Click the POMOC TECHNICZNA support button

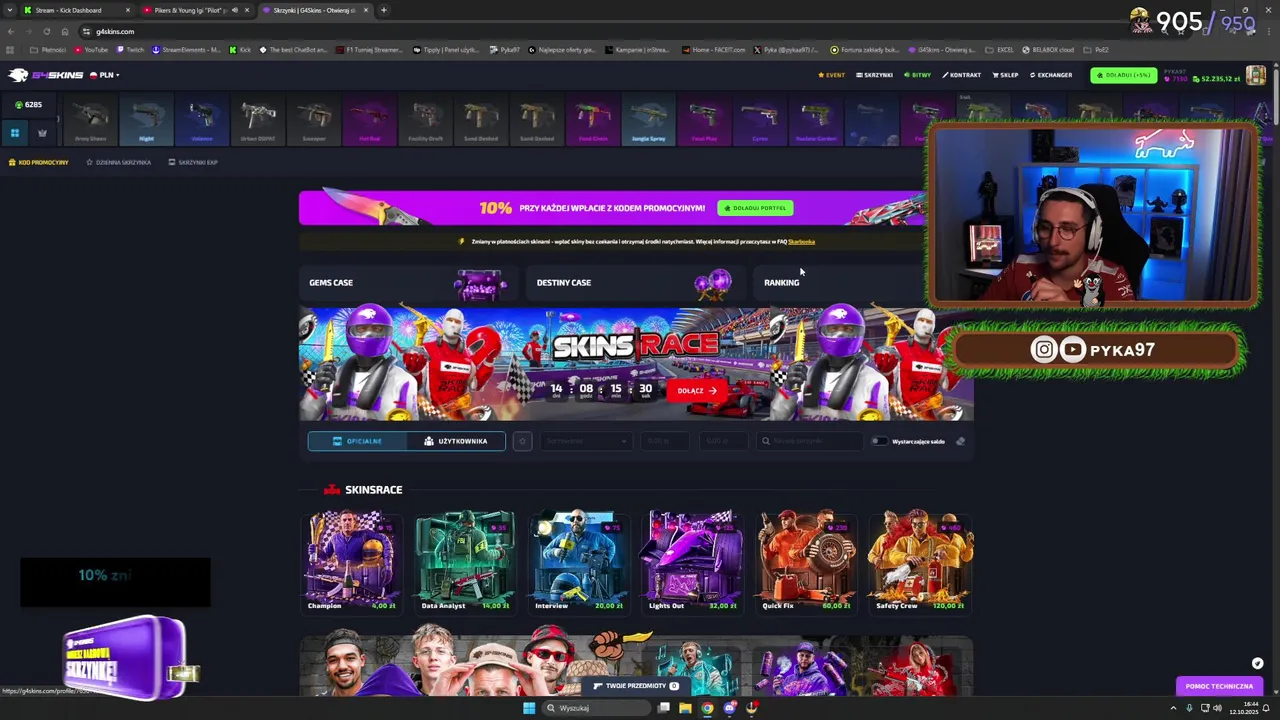(x=1219, y=686)
